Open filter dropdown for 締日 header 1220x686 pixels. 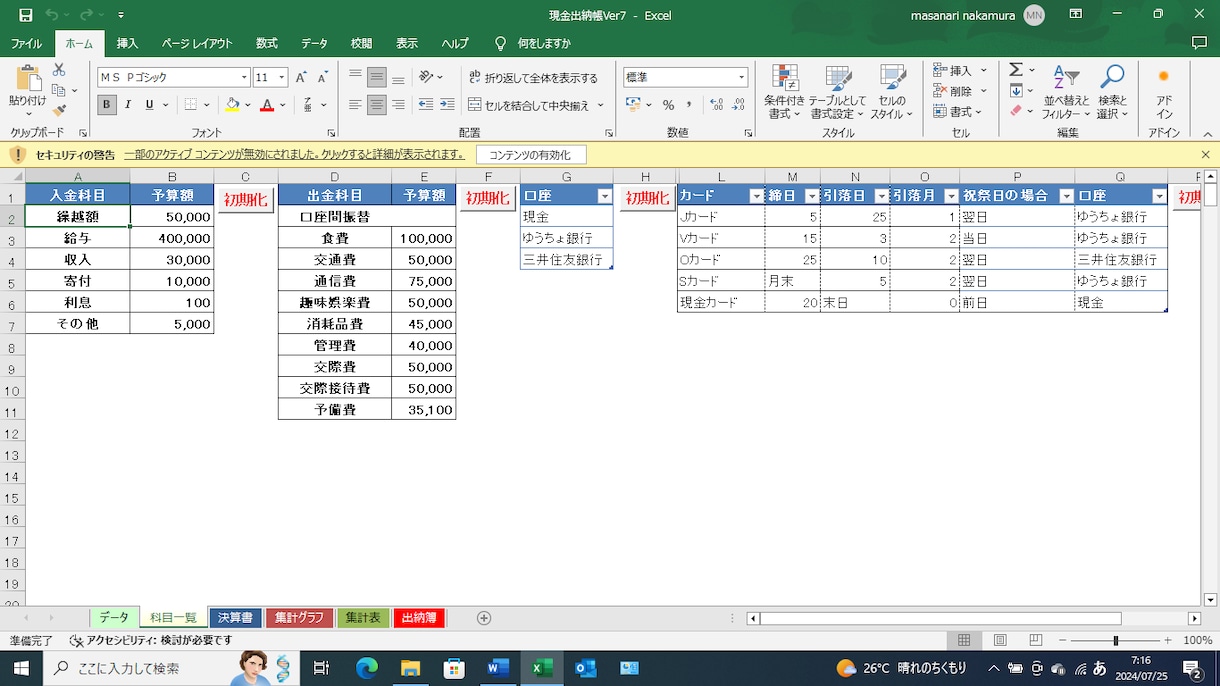coord(811,196)
